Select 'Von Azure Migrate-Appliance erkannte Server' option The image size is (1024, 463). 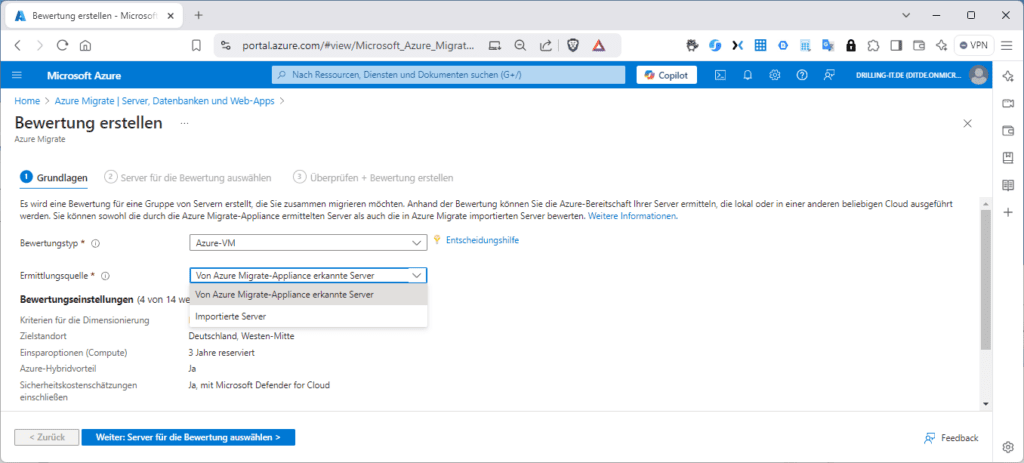coord(308,295)
